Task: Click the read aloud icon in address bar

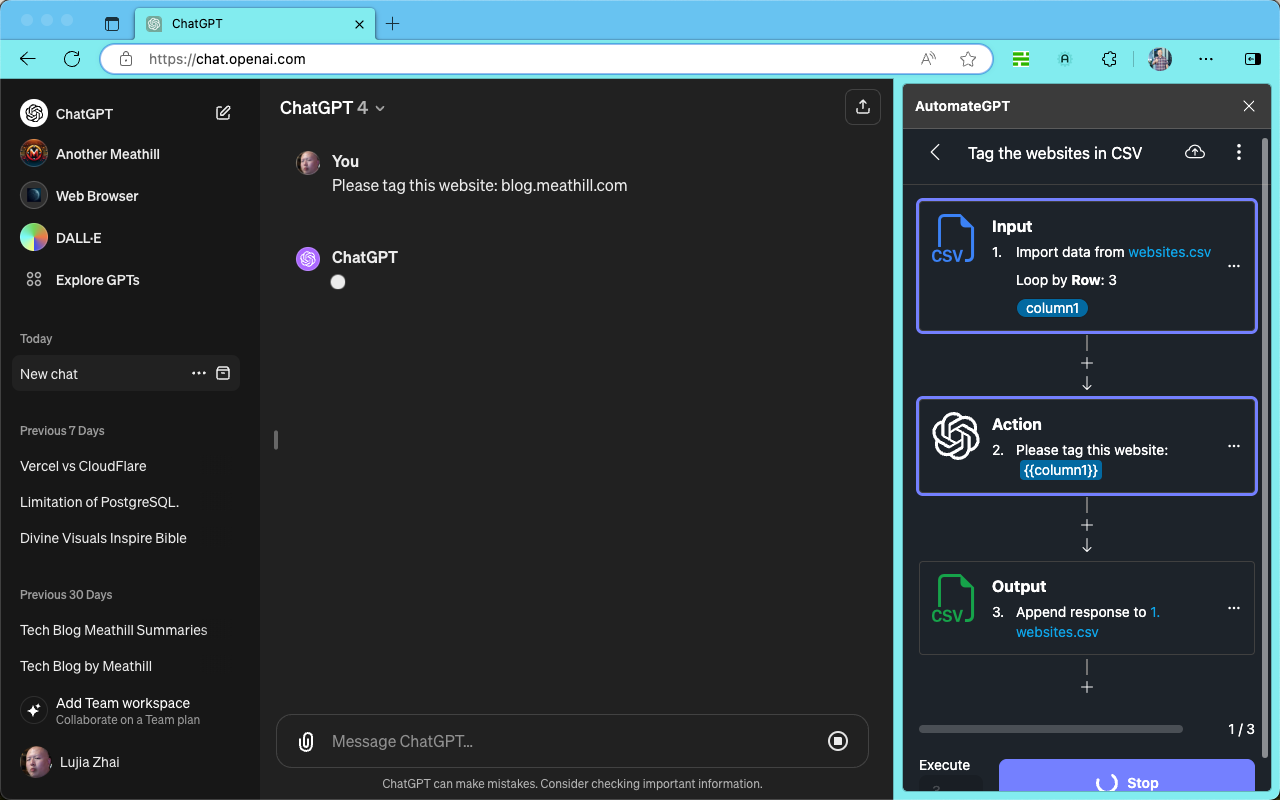Action: (929, 59)
